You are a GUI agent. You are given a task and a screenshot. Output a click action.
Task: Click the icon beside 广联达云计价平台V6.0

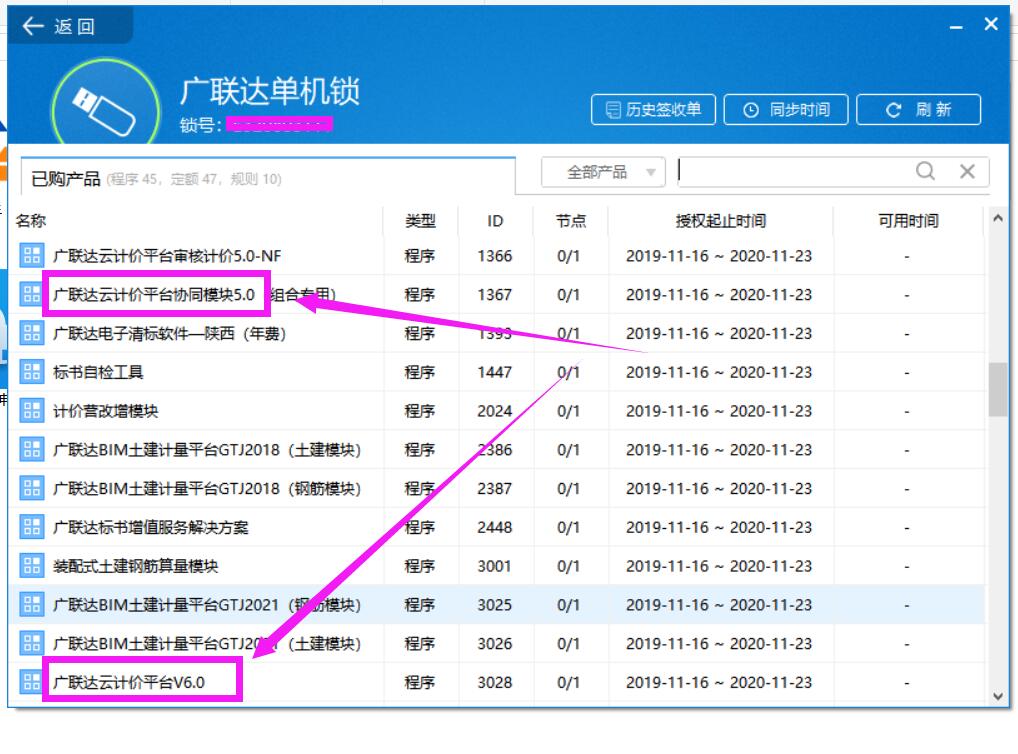click(x=31, y=682)
